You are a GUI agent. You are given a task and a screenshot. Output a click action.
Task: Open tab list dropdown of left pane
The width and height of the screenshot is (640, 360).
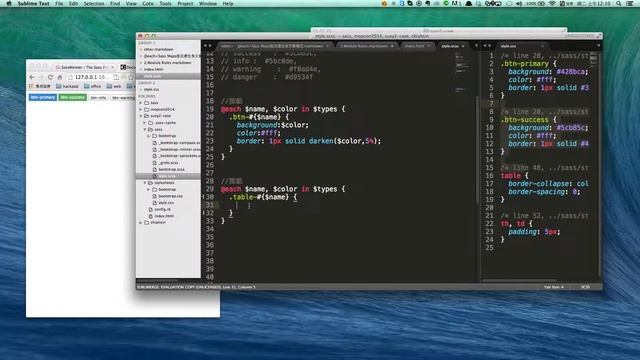[x=476, y=46]
